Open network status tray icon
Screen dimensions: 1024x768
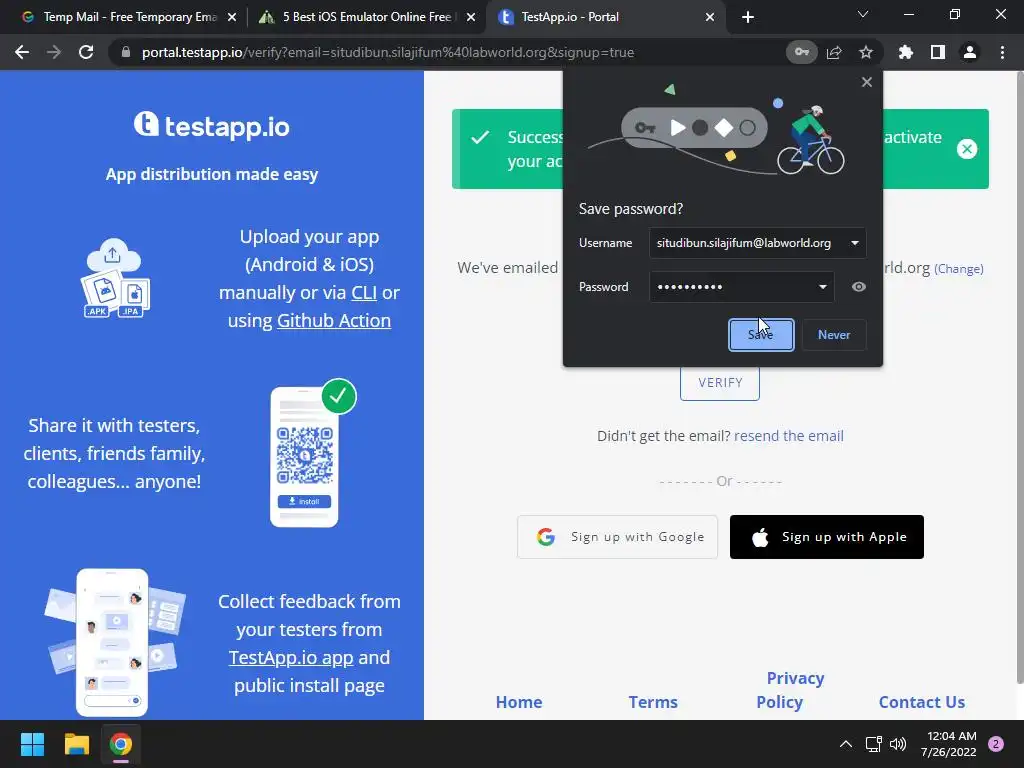tap(873, 744)
